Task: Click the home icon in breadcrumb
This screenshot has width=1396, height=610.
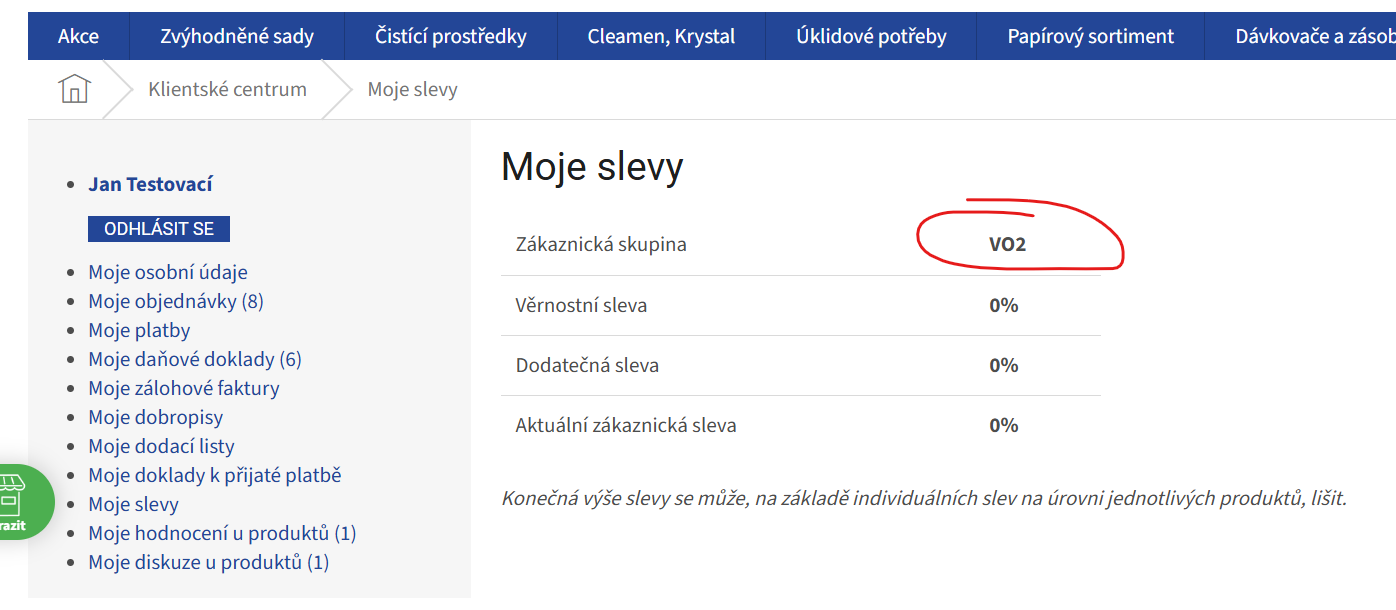Action: click(75, 89)
